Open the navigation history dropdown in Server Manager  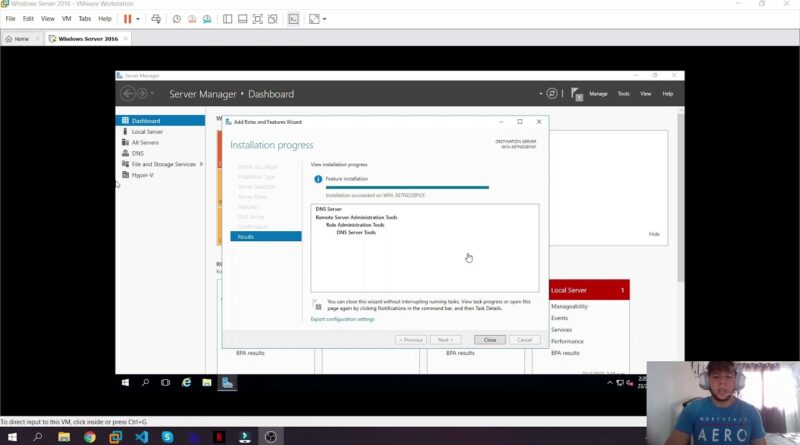(x=152, y=93)
